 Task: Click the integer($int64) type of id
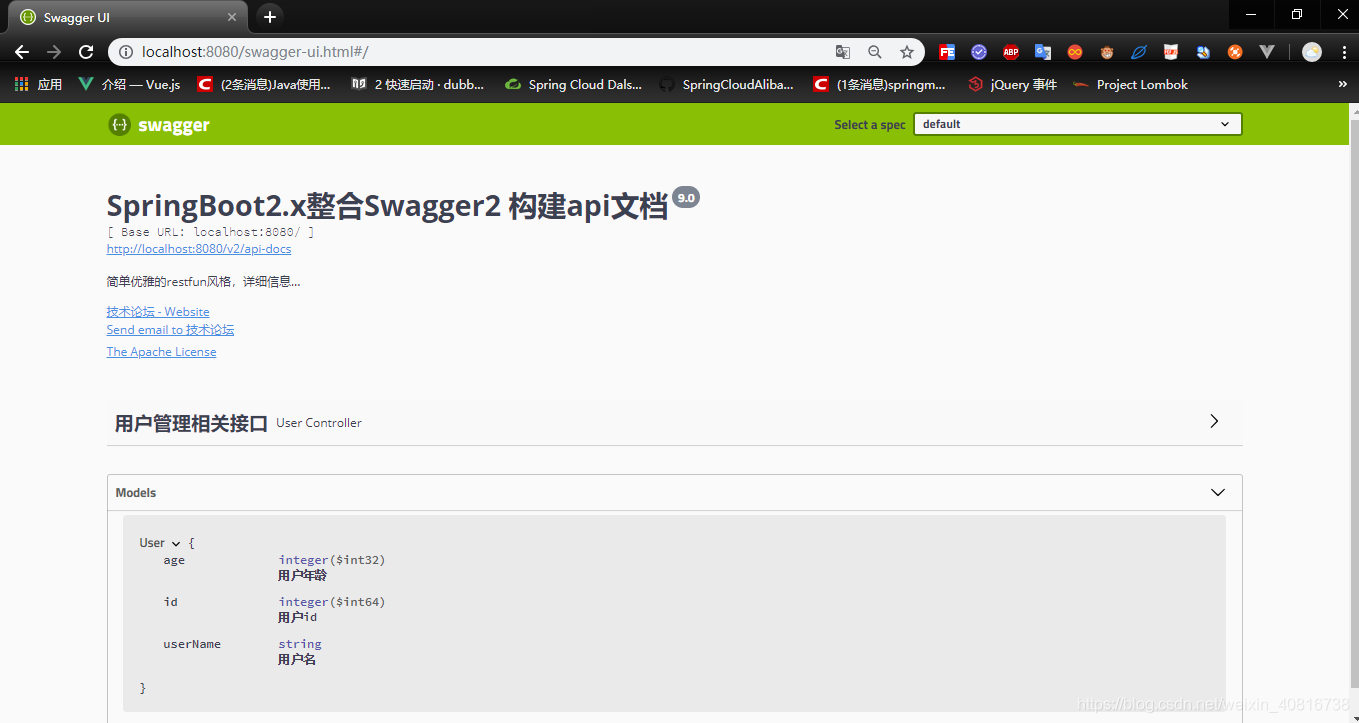[x=332, y=602]
